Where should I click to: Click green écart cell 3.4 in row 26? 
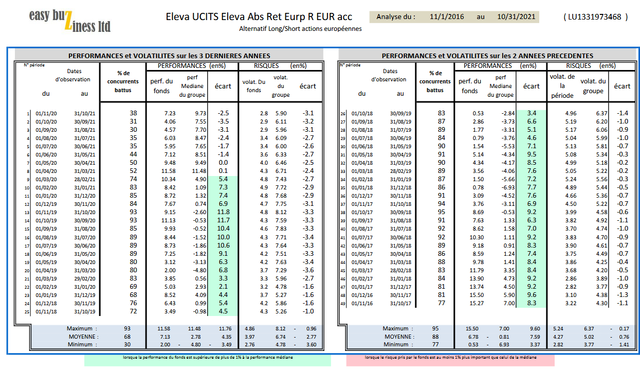tap(531, 113)
